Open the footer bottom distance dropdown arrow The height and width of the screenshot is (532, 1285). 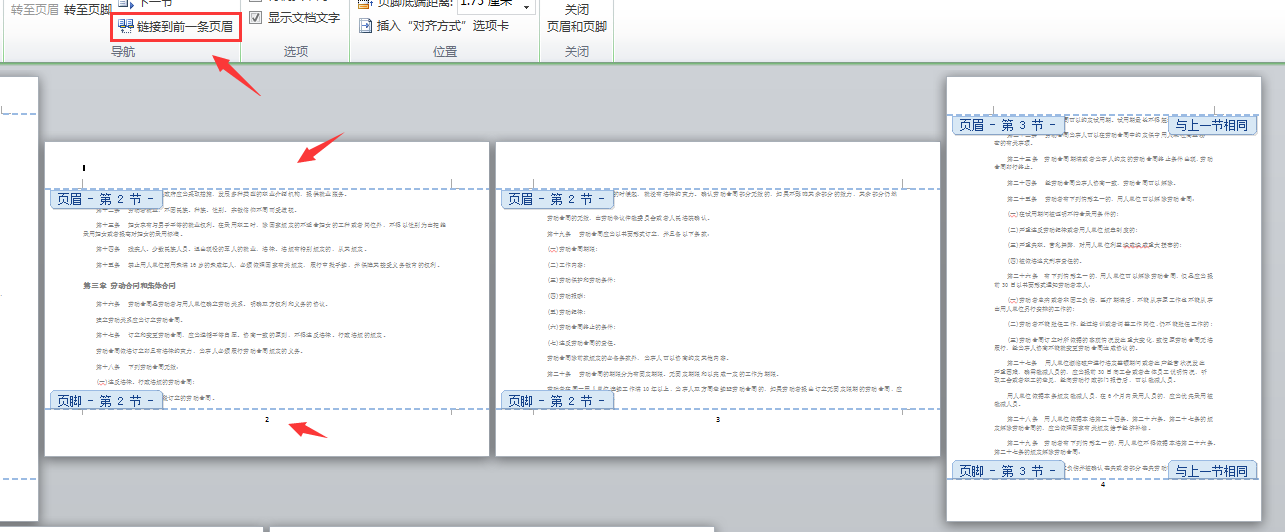[527, 5]
